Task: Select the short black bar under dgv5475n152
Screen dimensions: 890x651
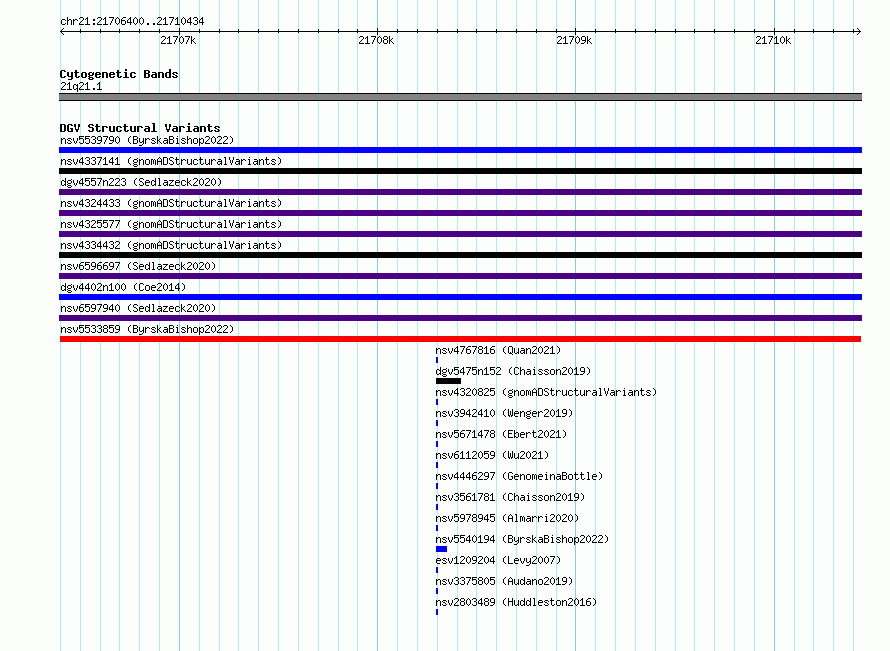Action: pos(448,381)
